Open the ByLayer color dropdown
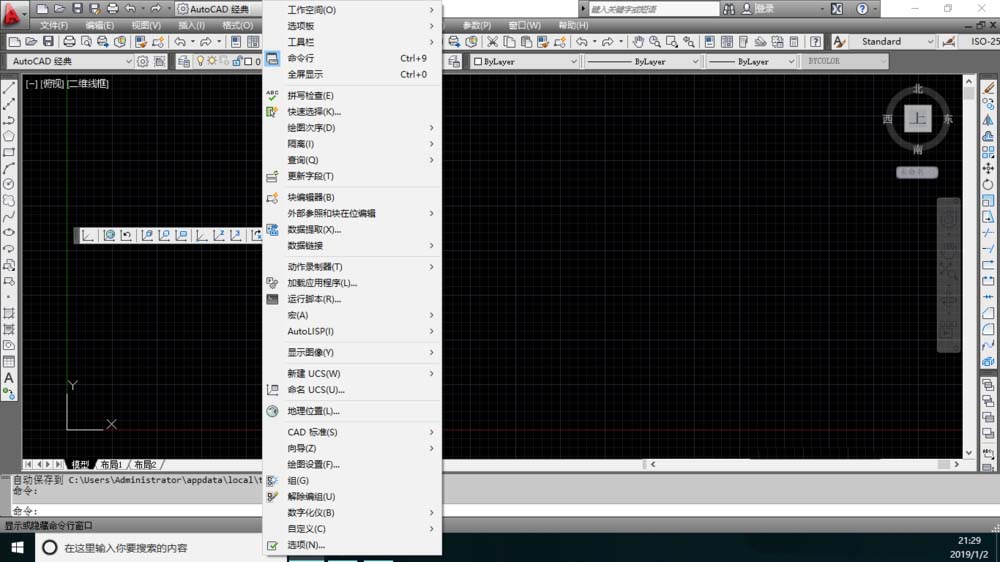The image size is (1000, 562). click(525, 61)
